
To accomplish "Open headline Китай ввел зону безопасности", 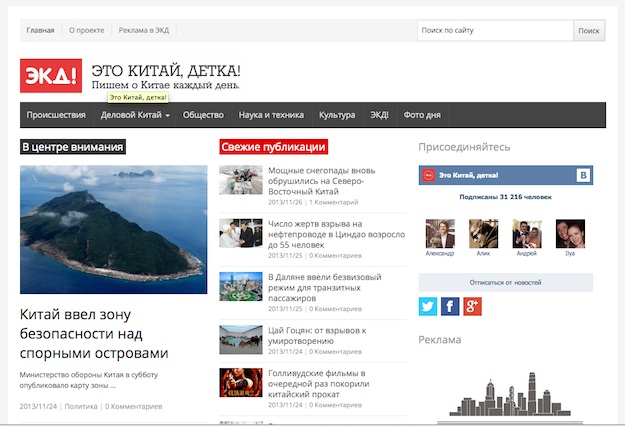I will coord(94,334).
